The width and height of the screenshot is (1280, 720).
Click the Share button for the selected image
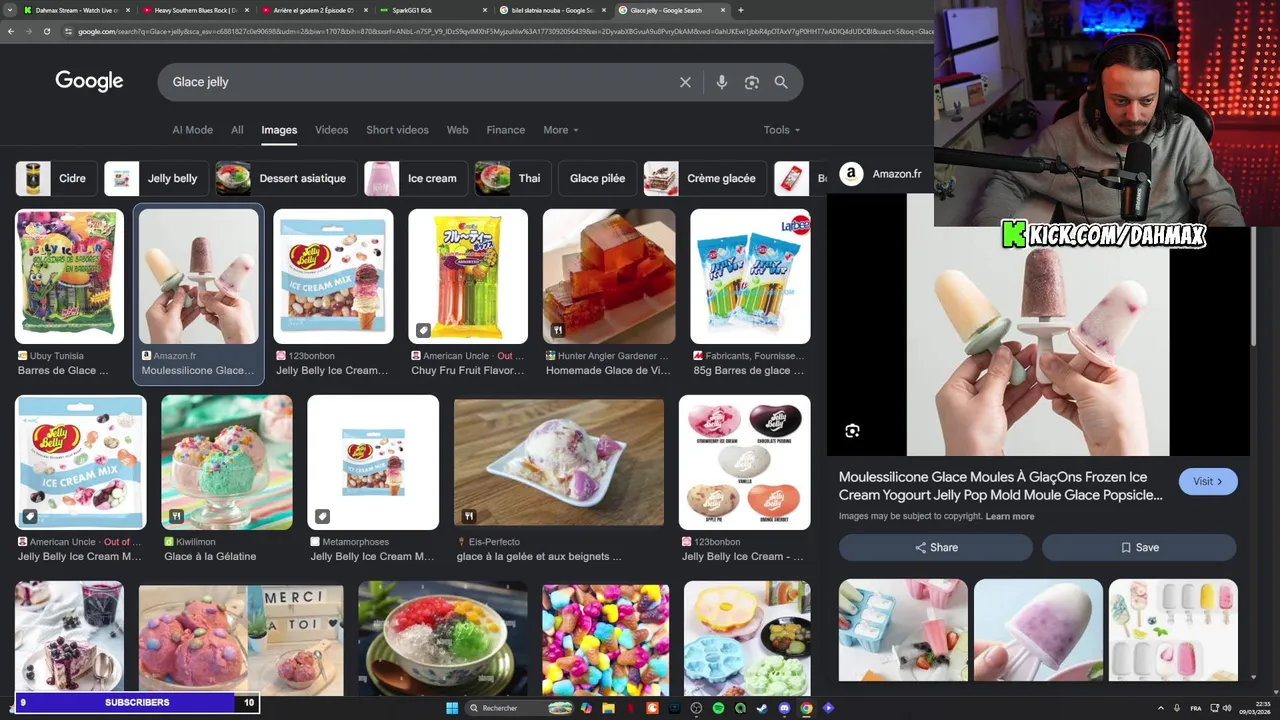pos(936,547)
